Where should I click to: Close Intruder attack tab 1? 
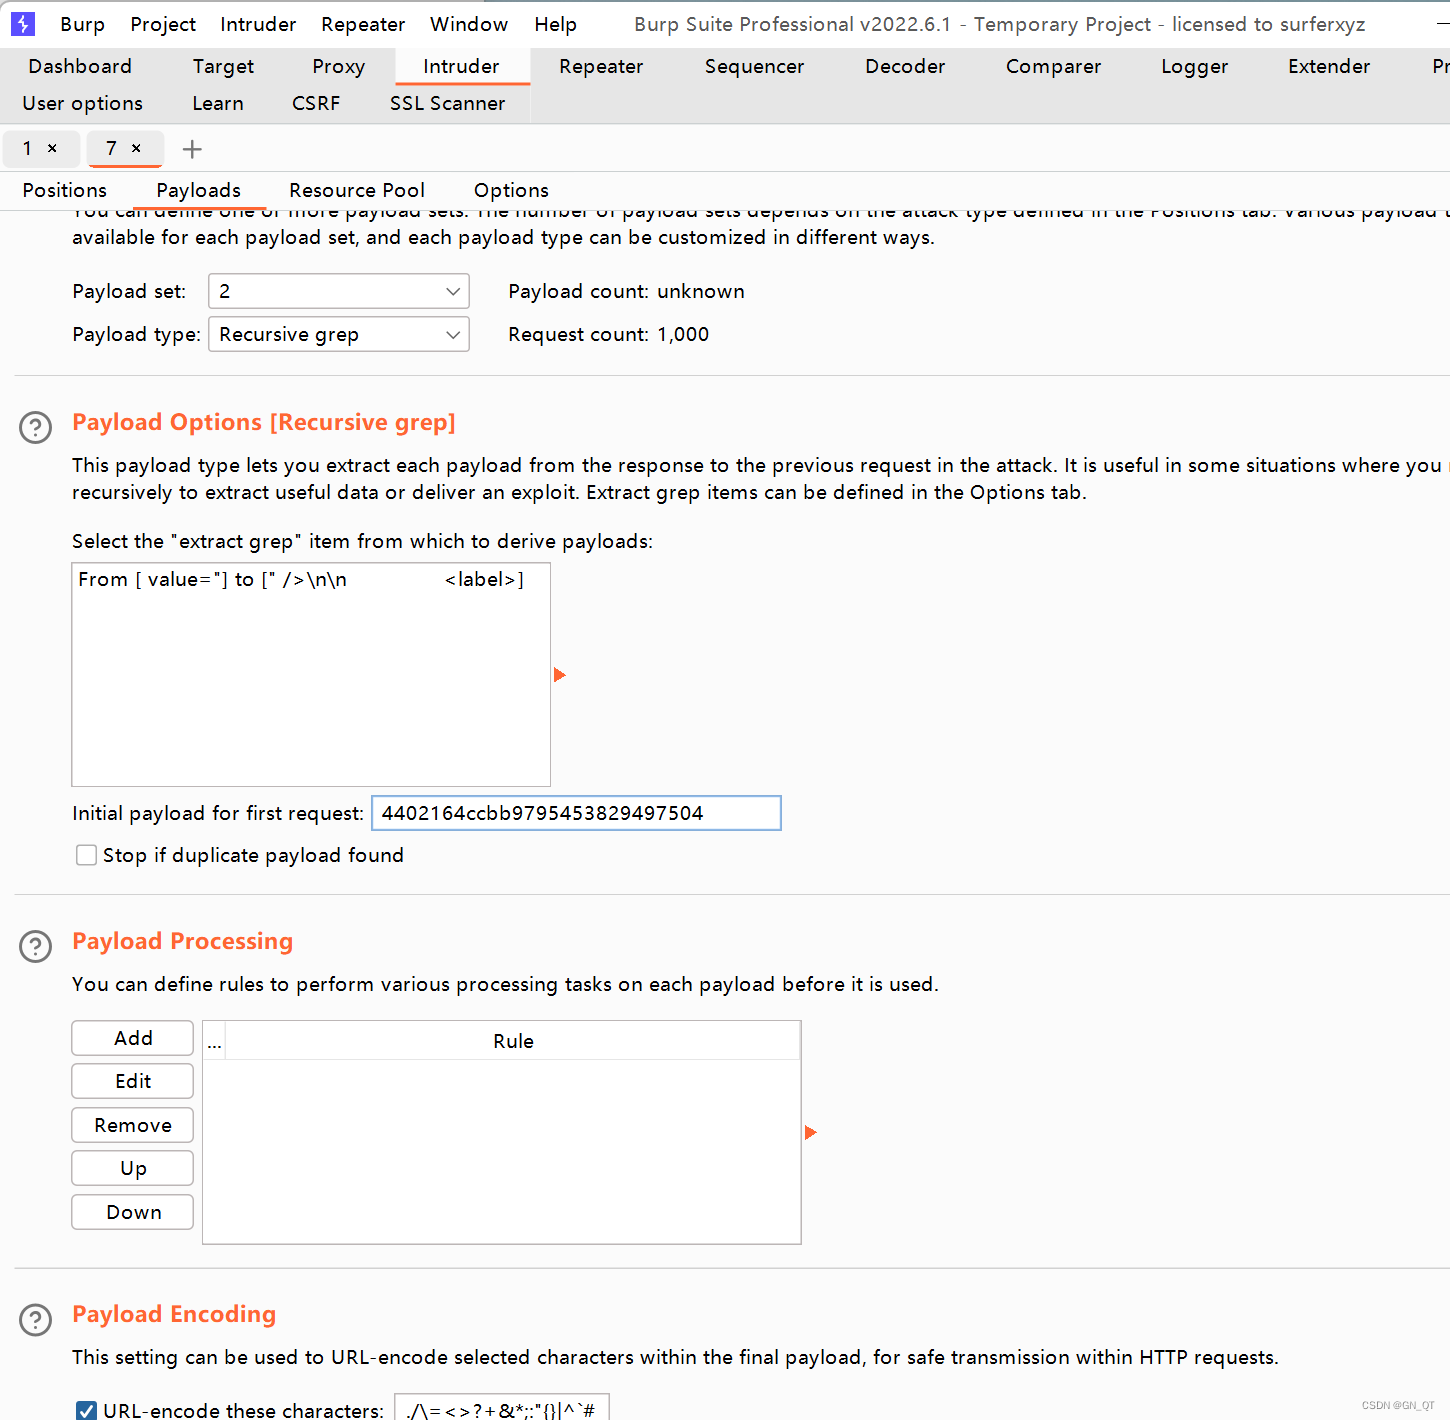coord(52,148)
